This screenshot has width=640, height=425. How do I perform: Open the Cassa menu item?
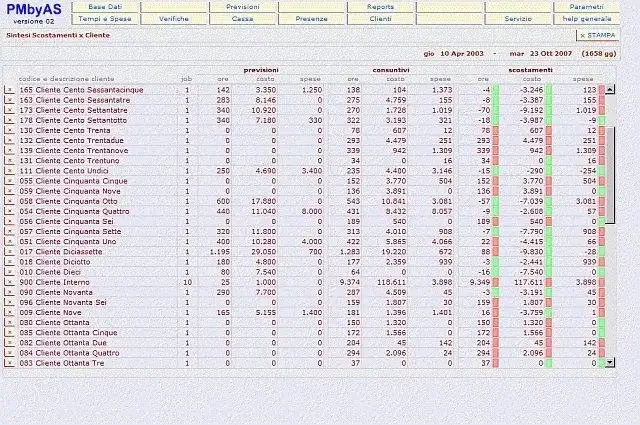click(242, 19)
